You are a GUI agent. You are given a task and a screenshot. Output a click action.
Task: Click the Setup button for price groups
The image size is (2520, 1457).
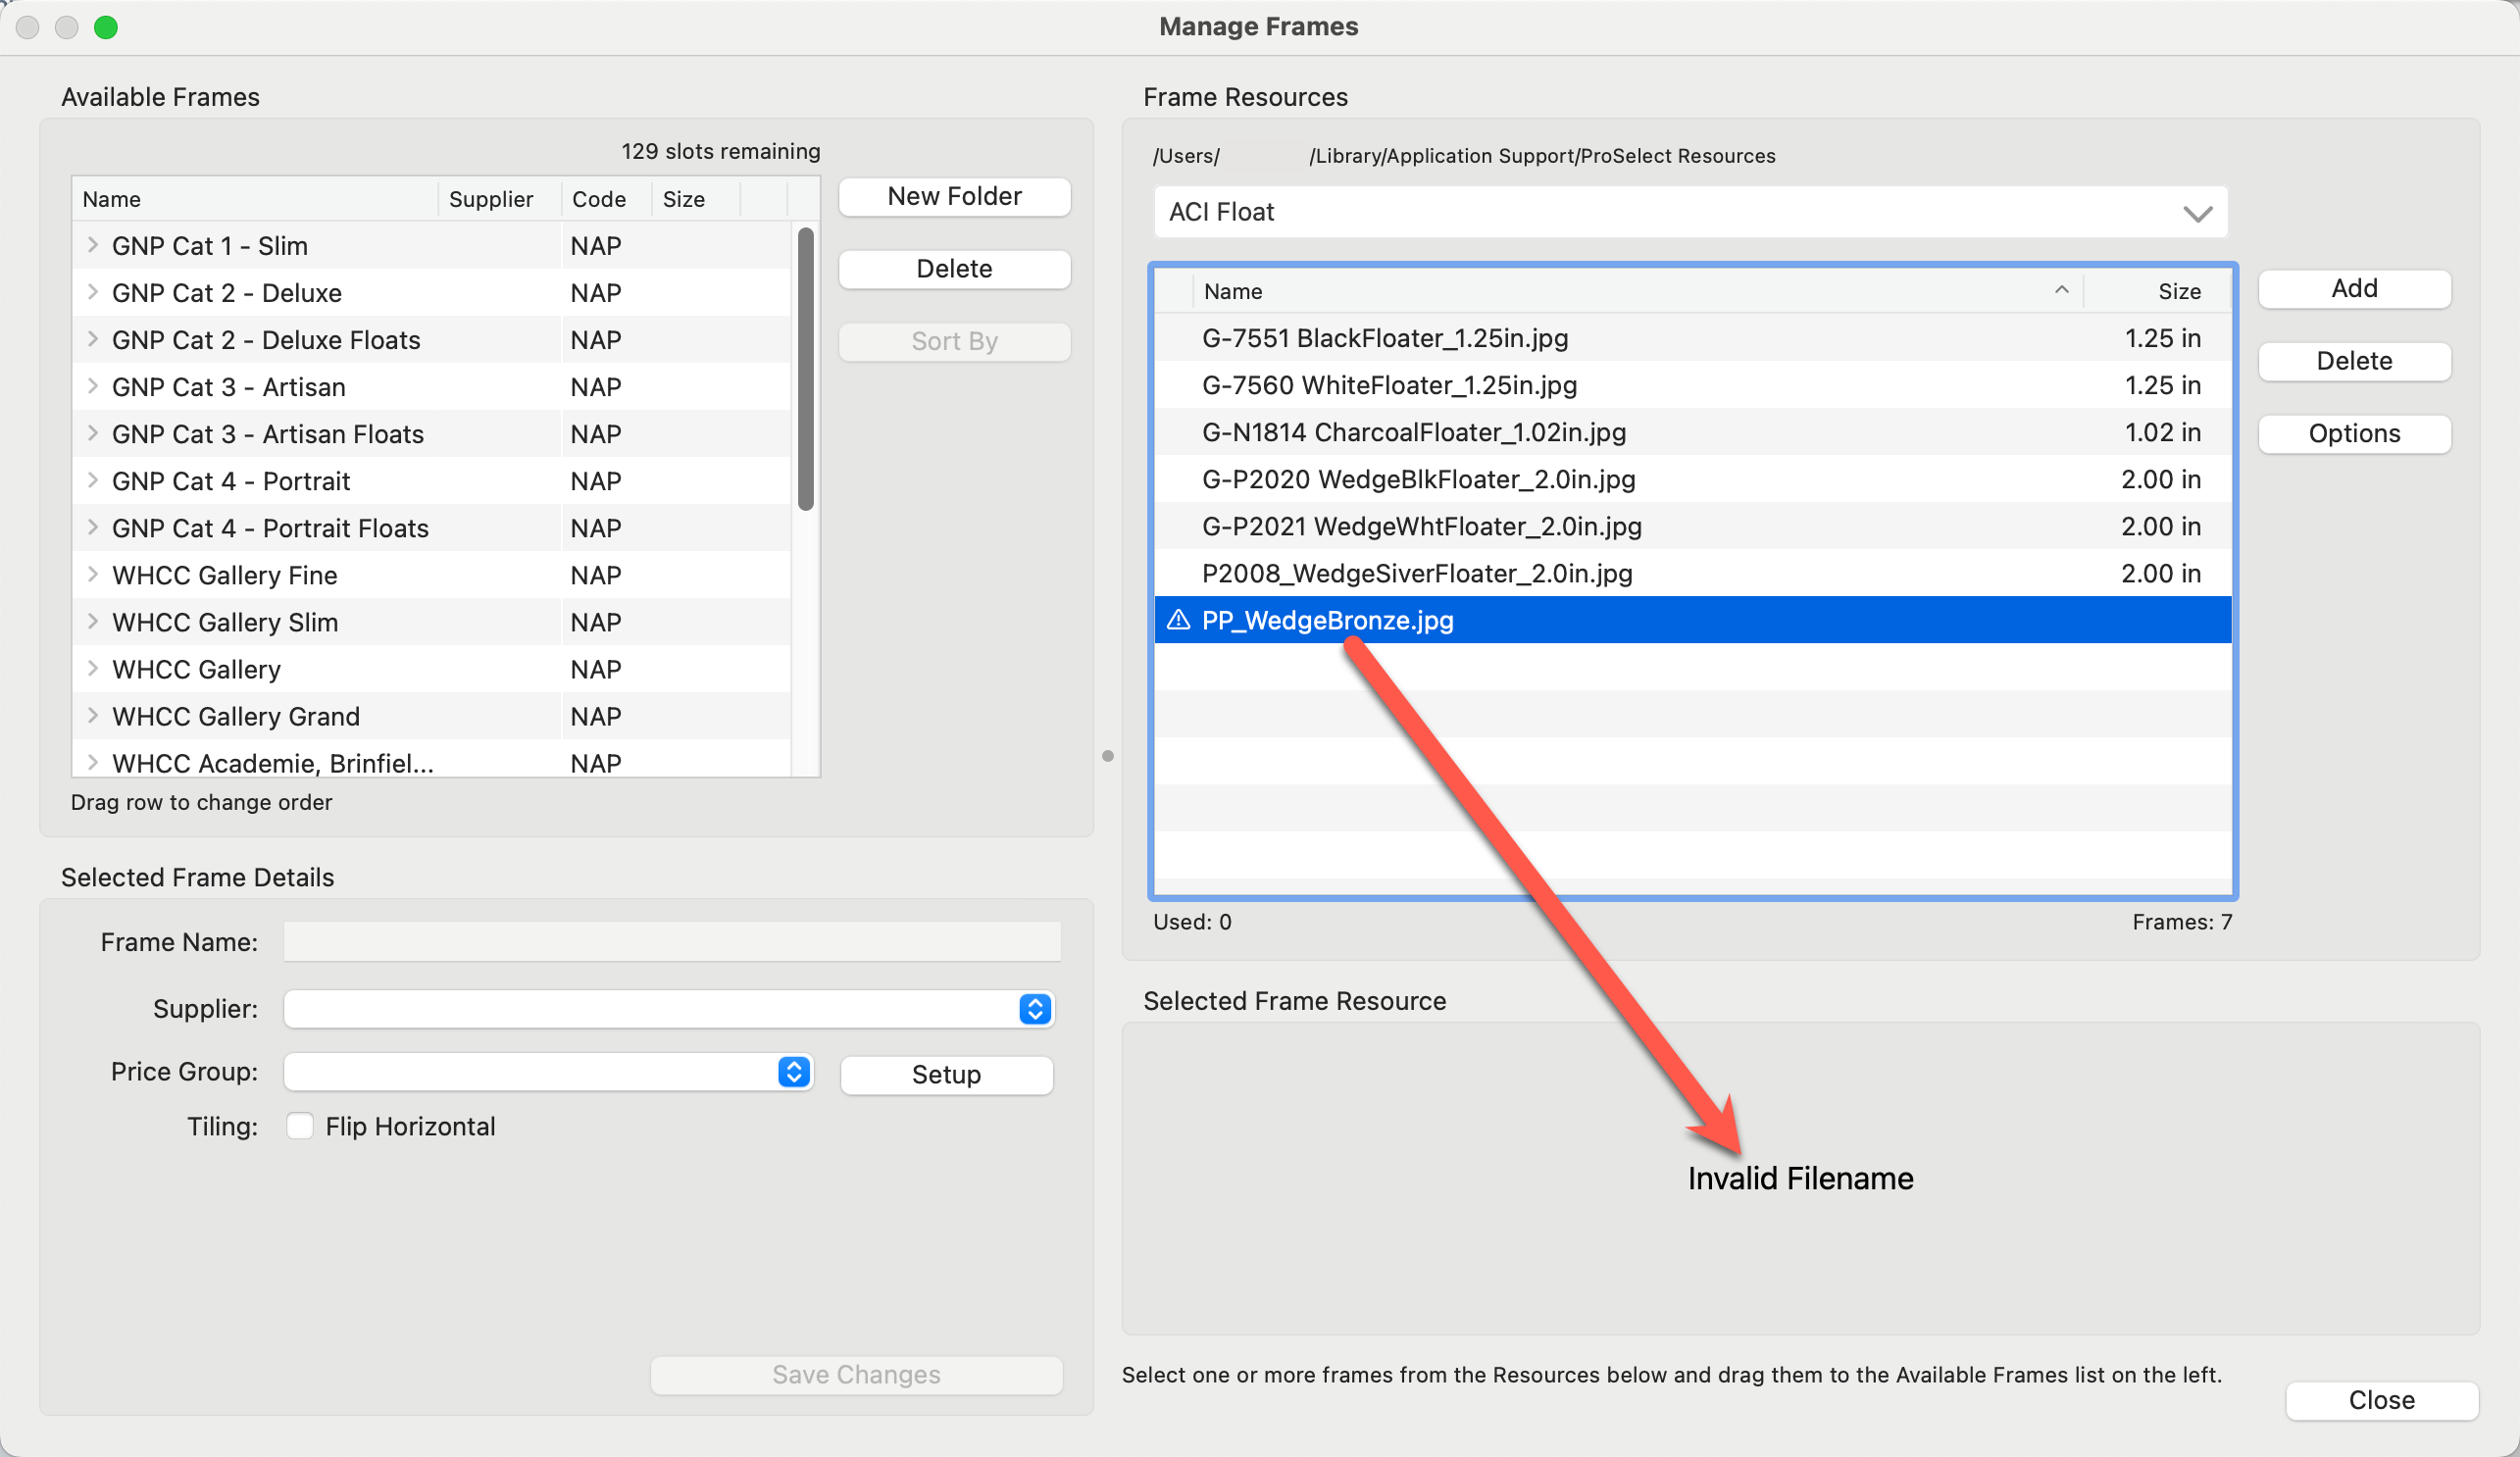pyautogui.click(x=946, y=1075)
